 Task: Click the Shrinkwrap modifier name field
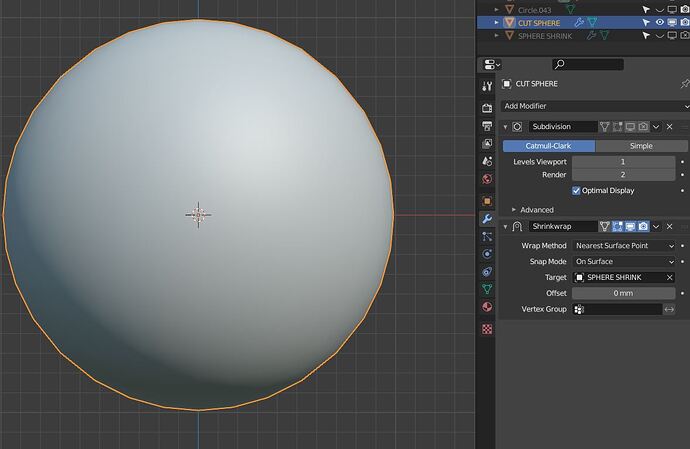click(563, 226)
